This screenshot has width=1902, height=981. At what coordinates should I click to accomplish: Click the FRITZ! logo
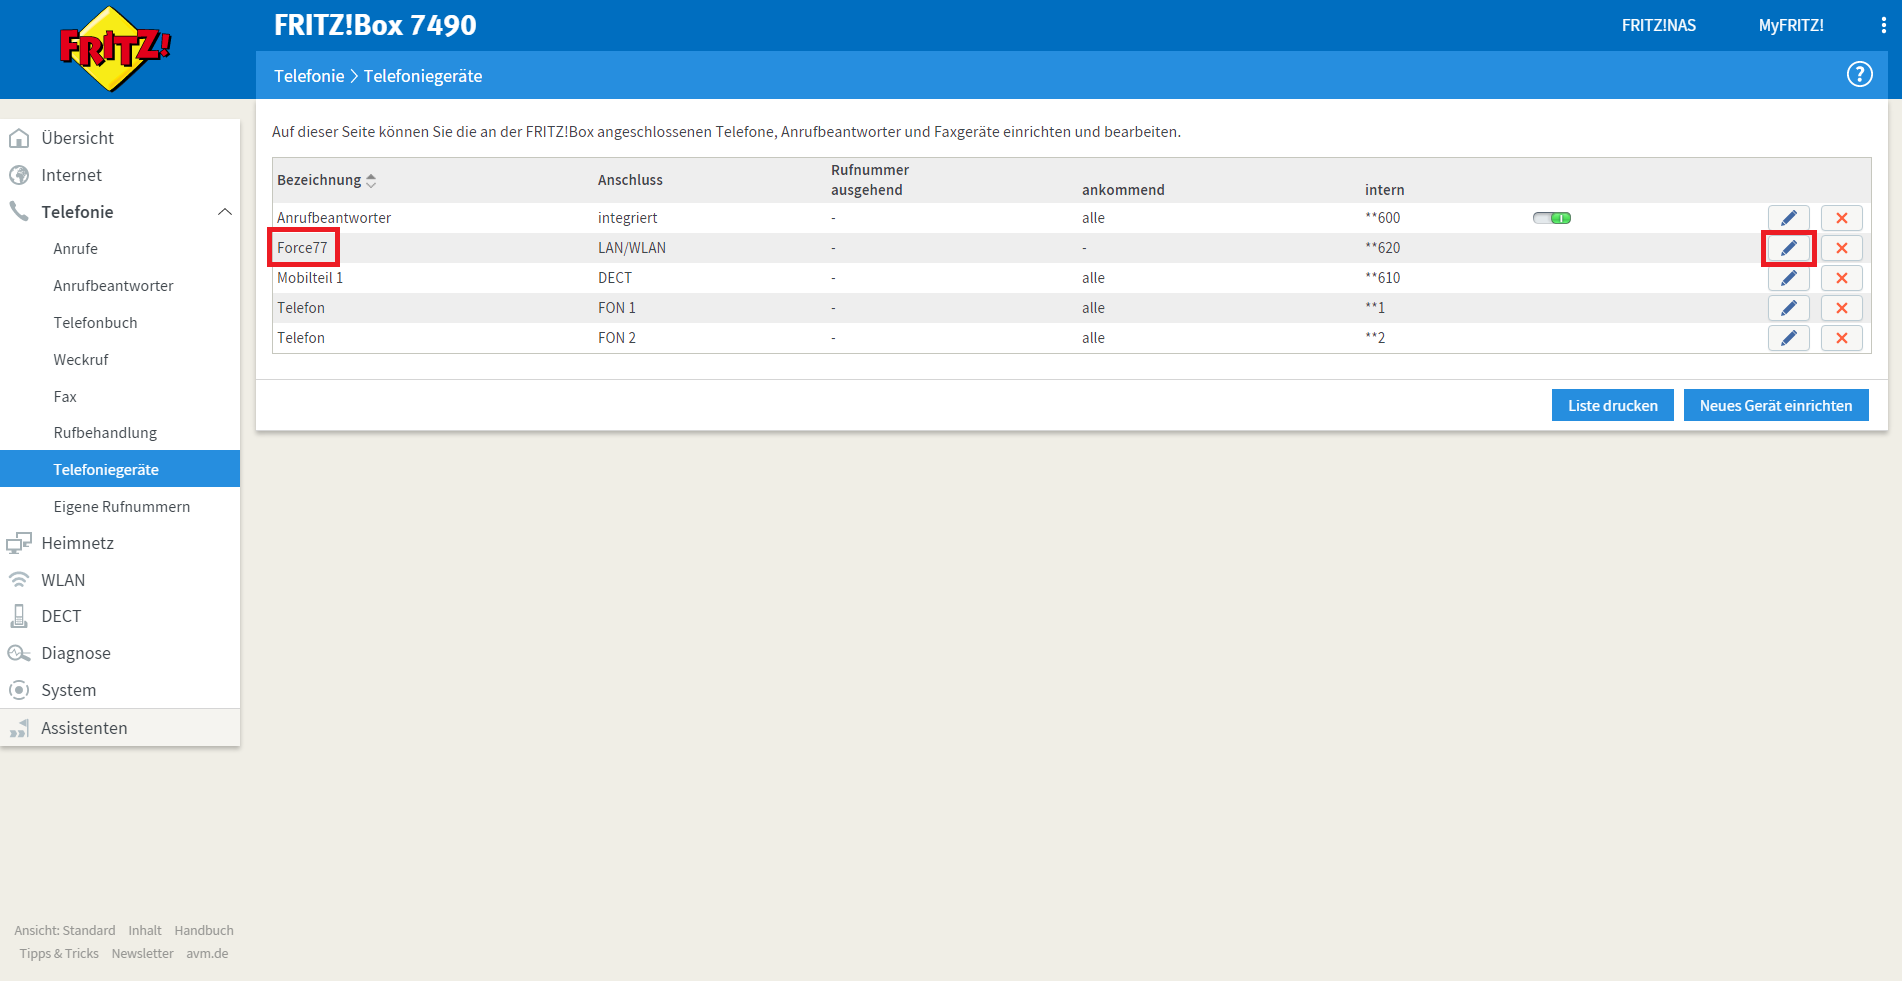(115, 48)
